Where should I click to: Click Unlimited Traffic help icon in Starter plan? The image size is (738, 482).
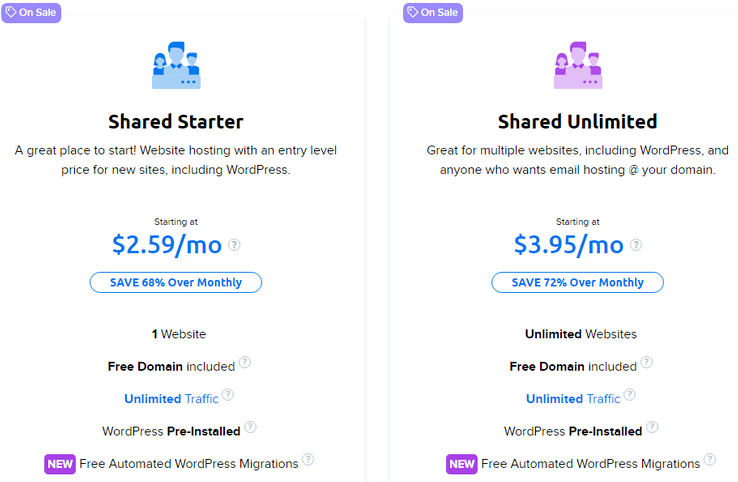(x=228, y=395)
